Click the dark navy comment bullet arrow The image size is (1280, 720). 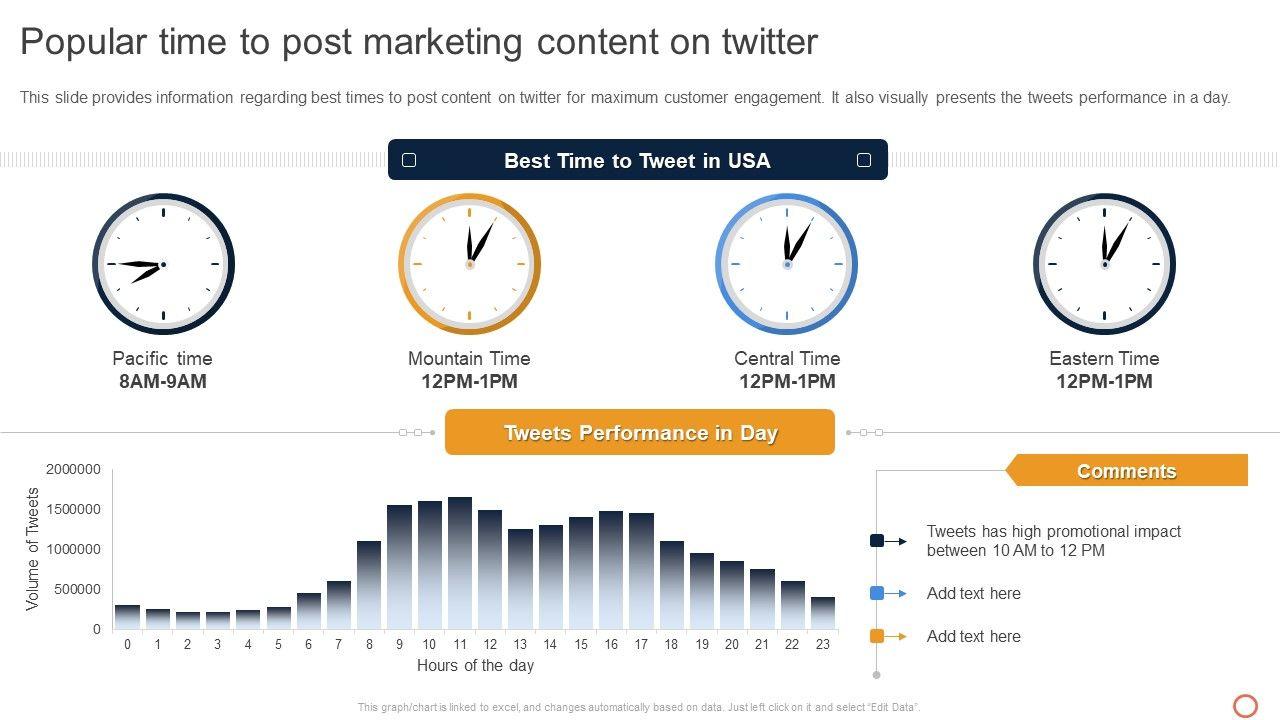(888, 541)
